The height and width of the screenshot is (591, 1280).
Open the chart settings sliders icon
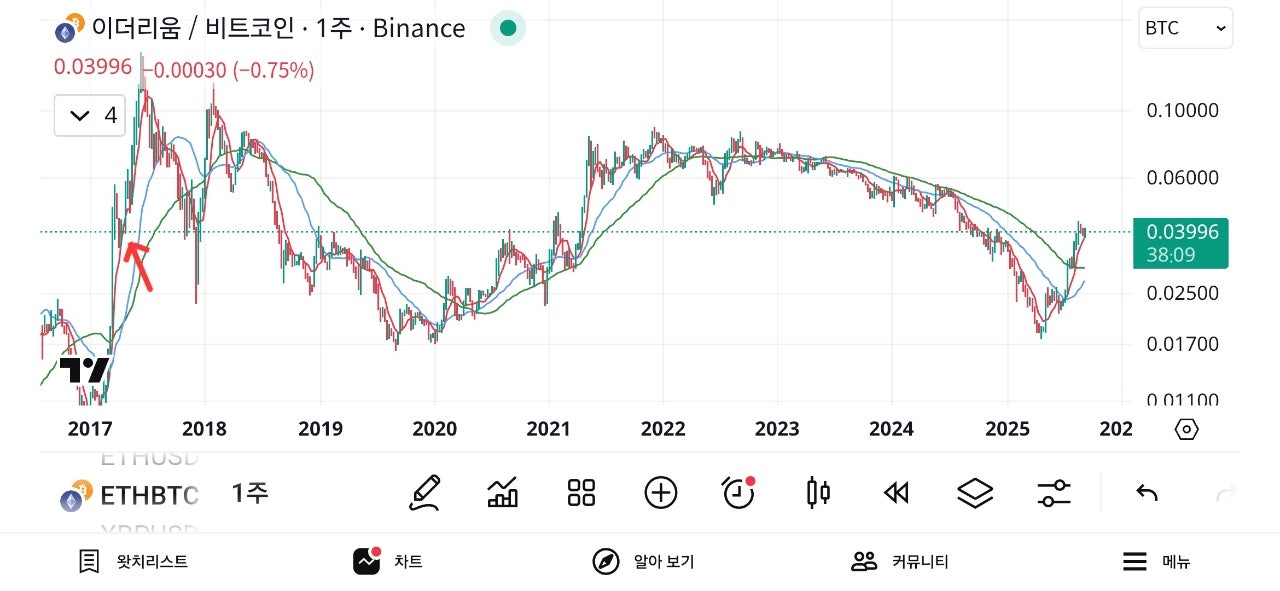1054,492
